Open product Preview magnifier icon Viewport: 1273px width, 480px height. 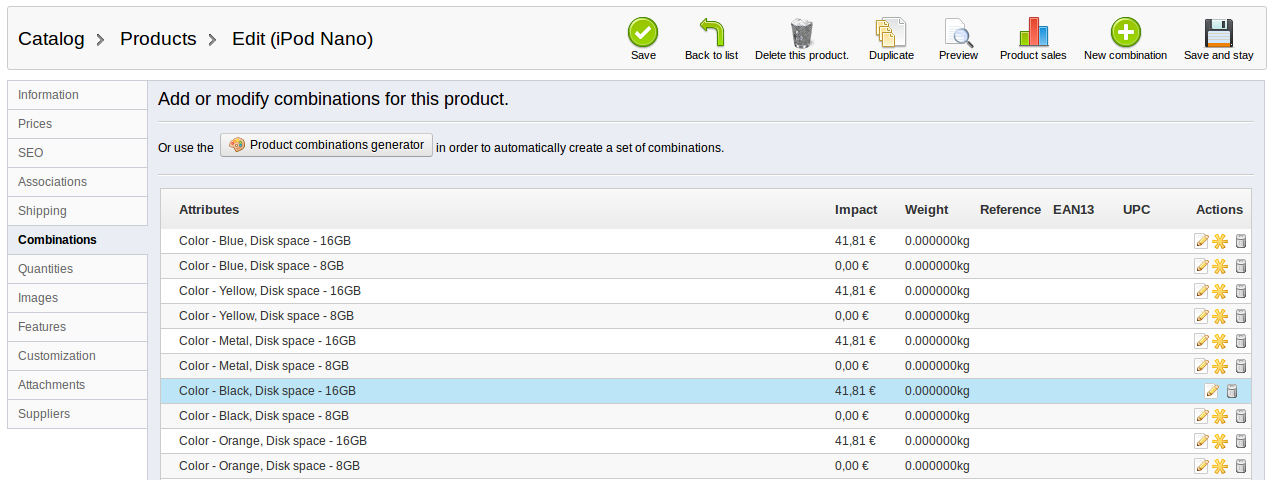[958, 32]
